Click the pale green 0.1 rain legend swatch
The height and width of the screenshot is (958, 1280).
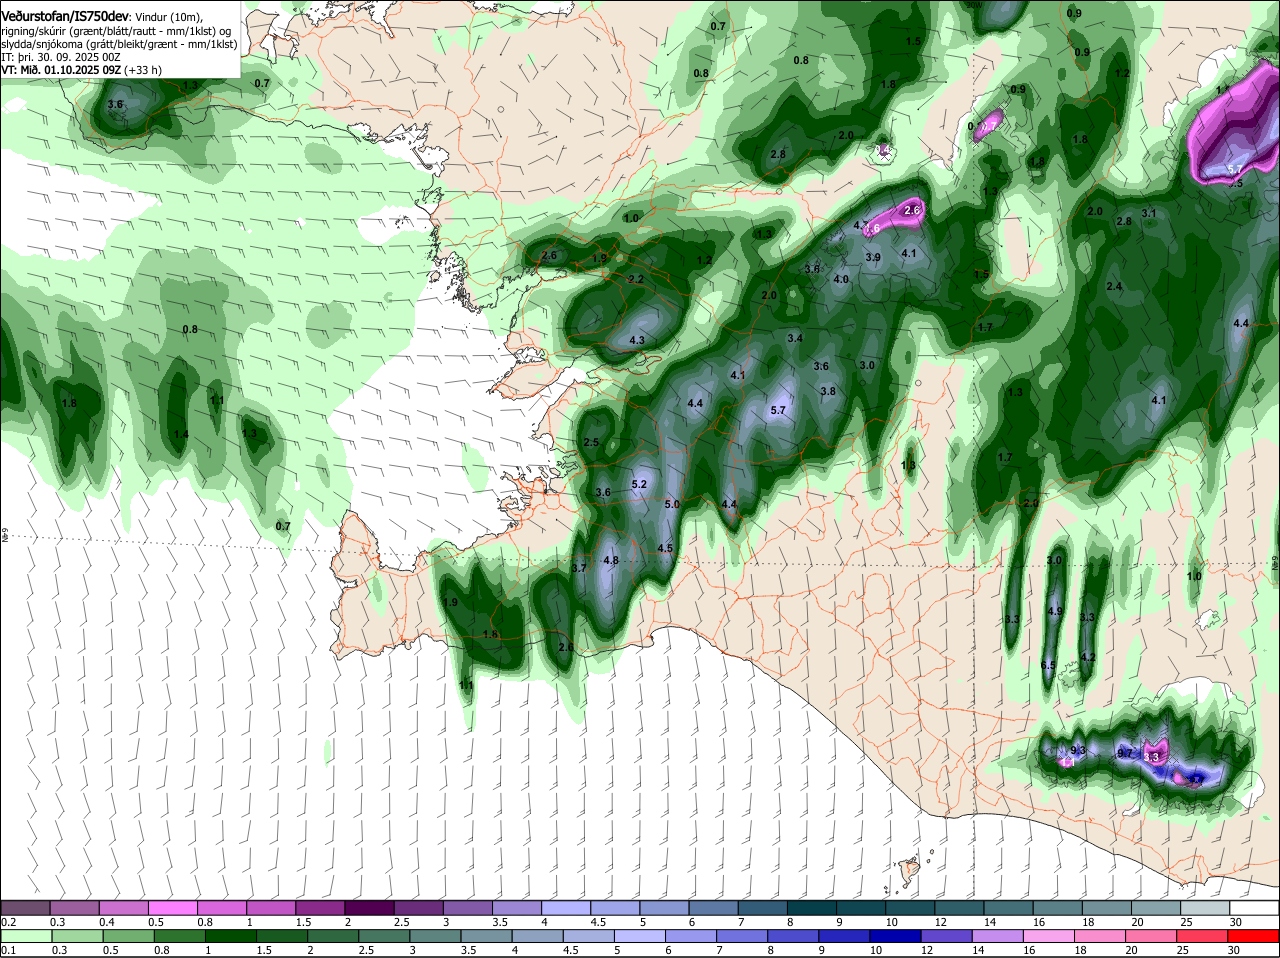[27, 936]
